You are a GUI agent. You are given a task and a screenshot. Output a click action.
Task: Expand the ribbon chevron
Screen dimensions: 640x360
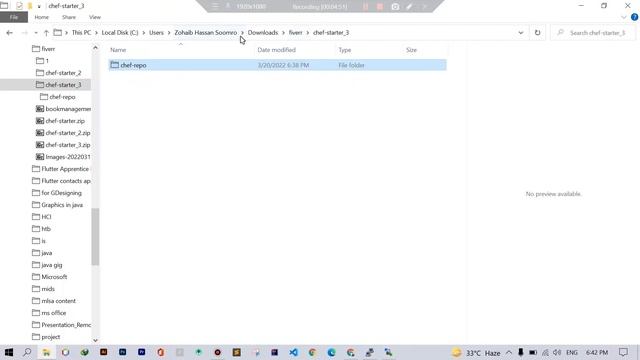623,17
